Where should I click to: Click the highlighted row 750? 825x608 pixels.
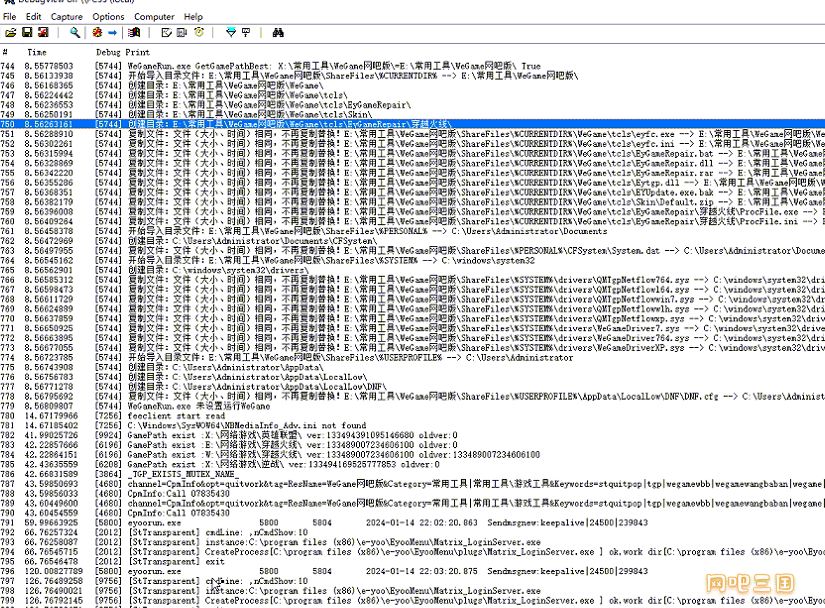[412, 124]
